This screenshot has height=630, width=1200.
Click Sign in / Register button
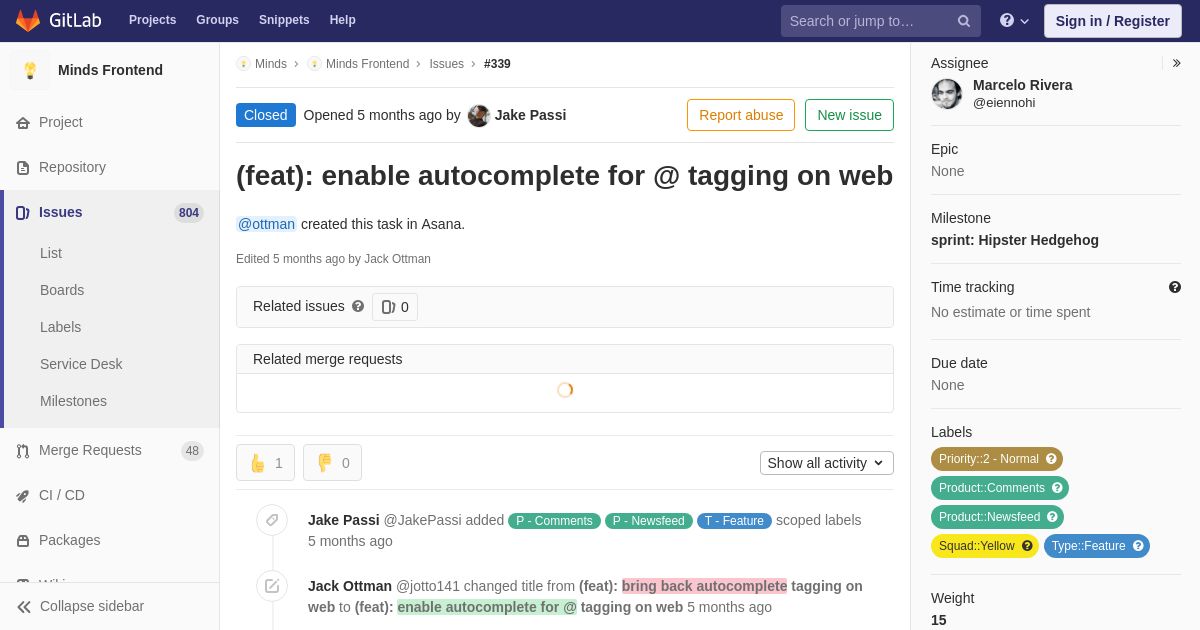(1112, 21)
